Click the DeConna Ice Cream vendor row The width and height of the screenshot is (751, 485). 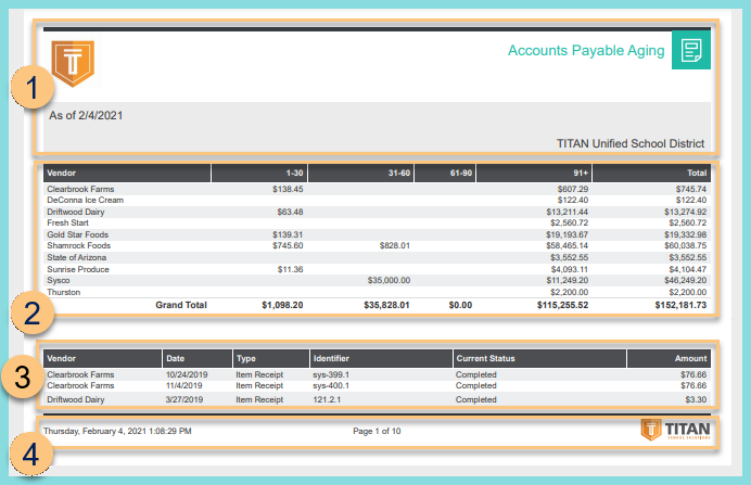[377, 200]
